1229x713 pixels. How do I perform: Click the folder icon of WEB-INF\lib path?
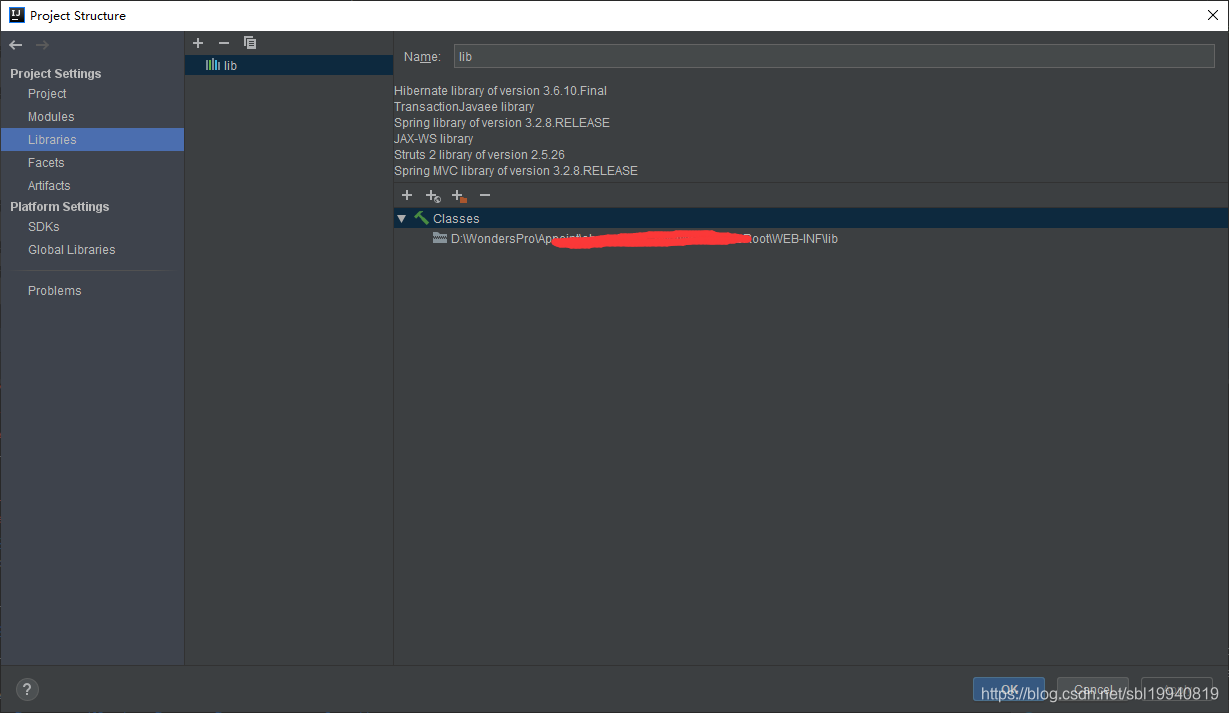(x=440, y=238)
